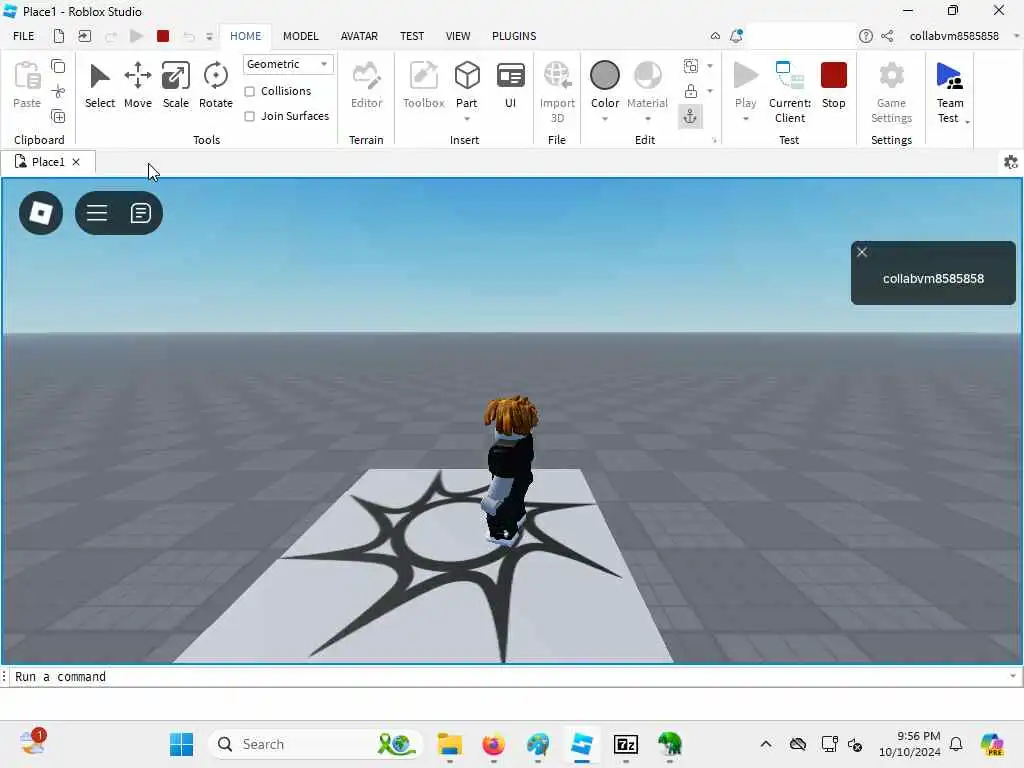The height and width of the screenshot is (768, 1024).
Task: Click the Cut scissors icon
Action: point(58,91)
